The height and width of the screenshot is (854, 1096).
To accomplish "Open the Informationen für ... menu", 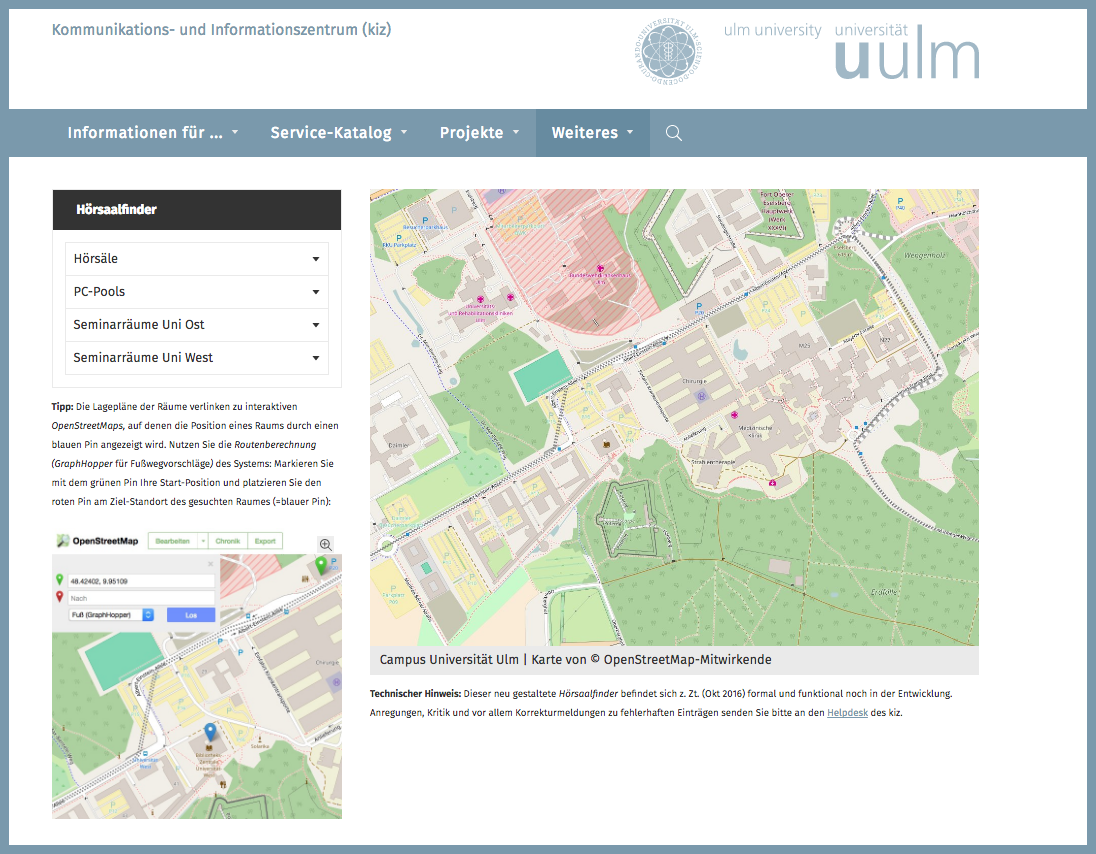I will [x=152, y=133].
